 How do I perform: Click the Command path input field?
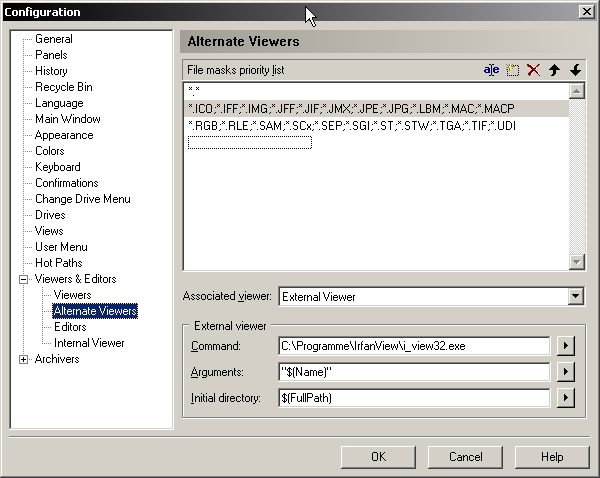click(x=414, y=346)
